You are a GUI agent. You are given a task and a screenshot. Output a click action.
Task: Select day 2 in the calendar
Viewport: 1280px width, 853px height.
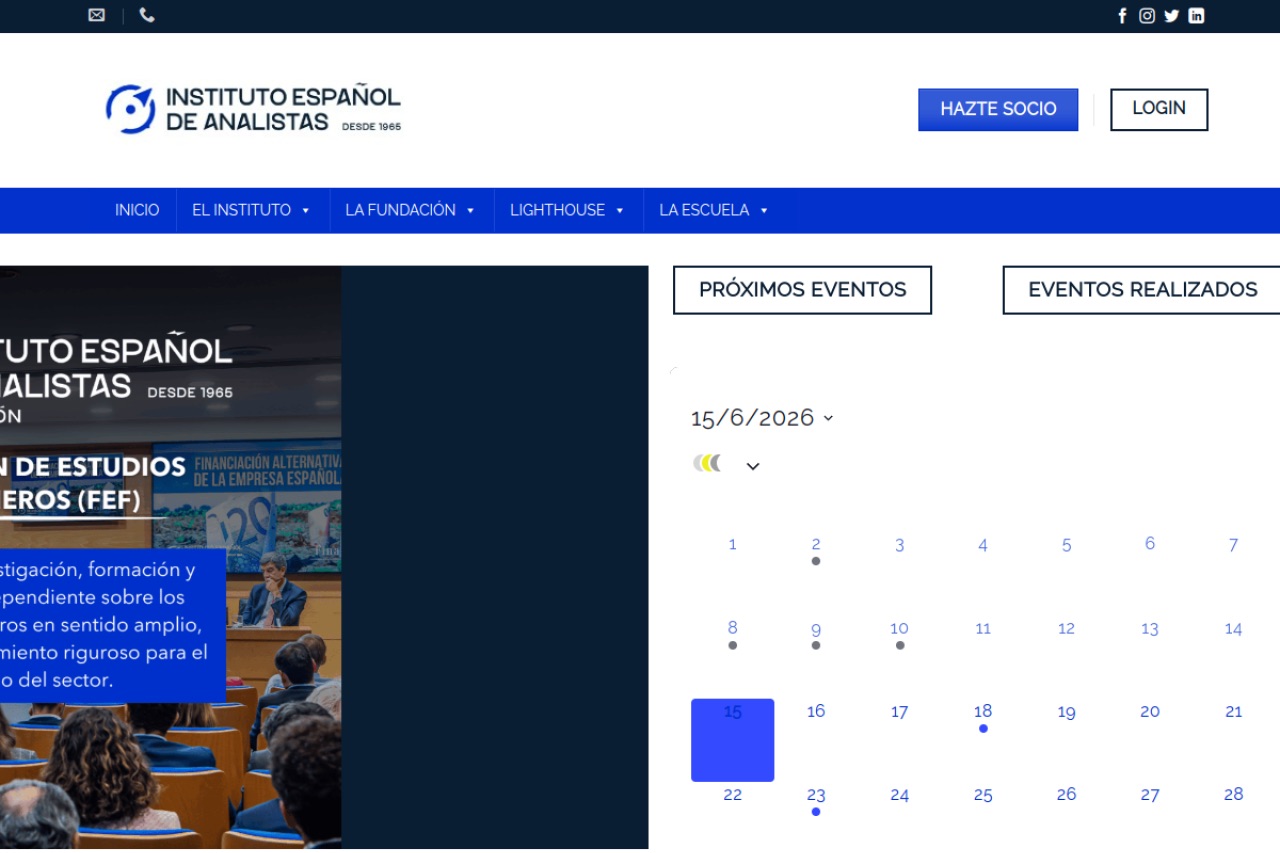pyautogui.click(x=816, y=545)
